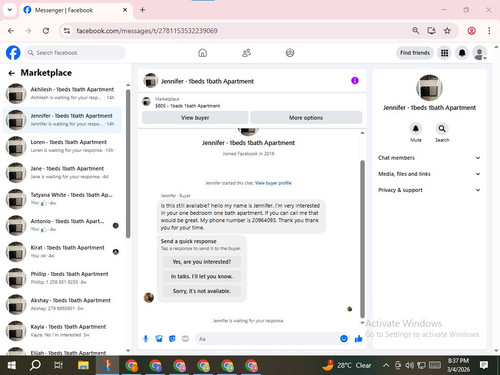This screenshot has height=375, width=500.
Task: Open Windows Task View
Action: coord(58,365)
